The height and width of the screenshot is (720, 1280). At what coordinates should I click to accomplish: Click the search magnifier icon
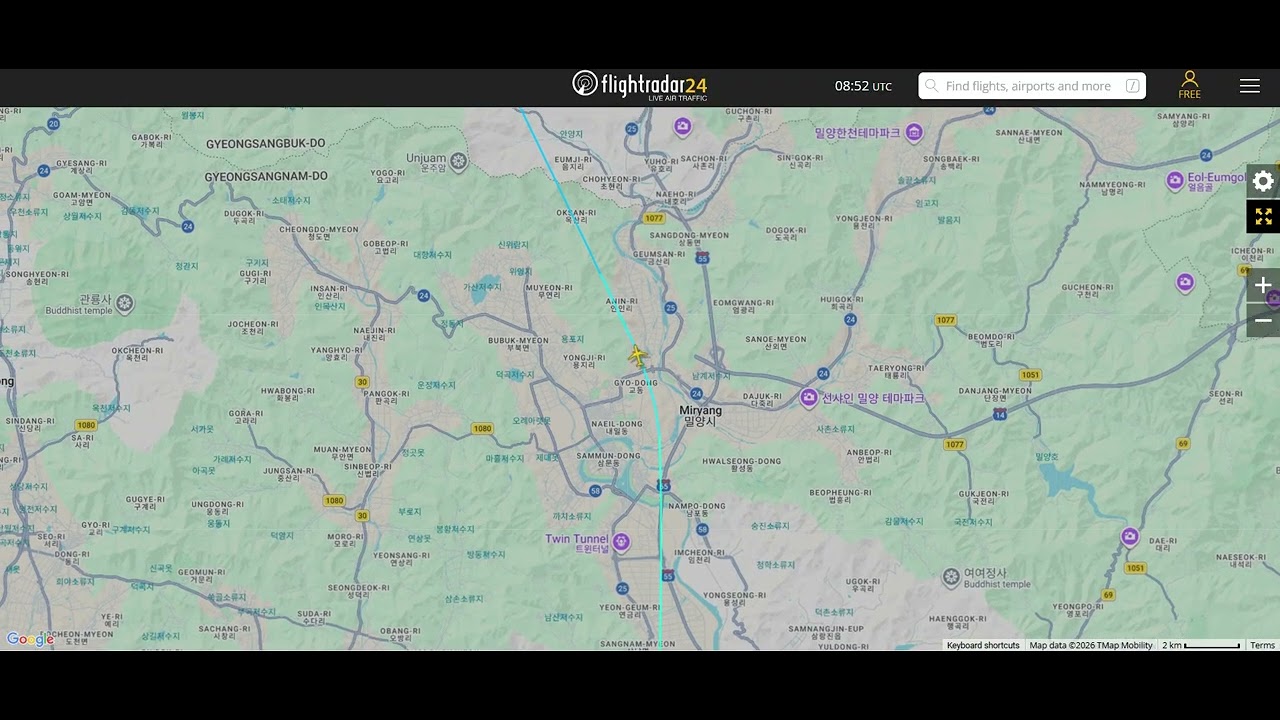point(931,86)
